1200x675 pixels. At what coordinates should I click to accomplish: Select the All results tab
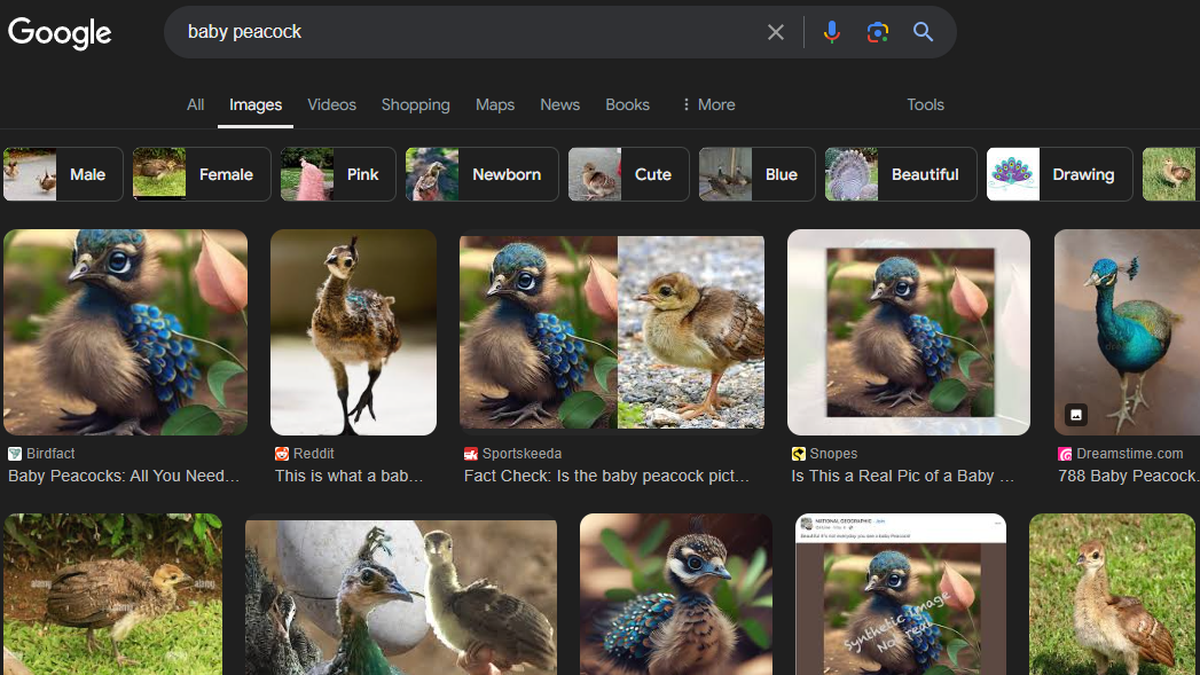point(195,105)
